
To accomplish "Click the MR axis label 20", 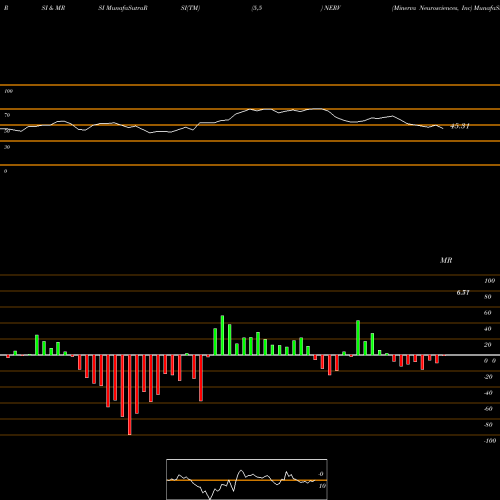I will tap(487, 345).
